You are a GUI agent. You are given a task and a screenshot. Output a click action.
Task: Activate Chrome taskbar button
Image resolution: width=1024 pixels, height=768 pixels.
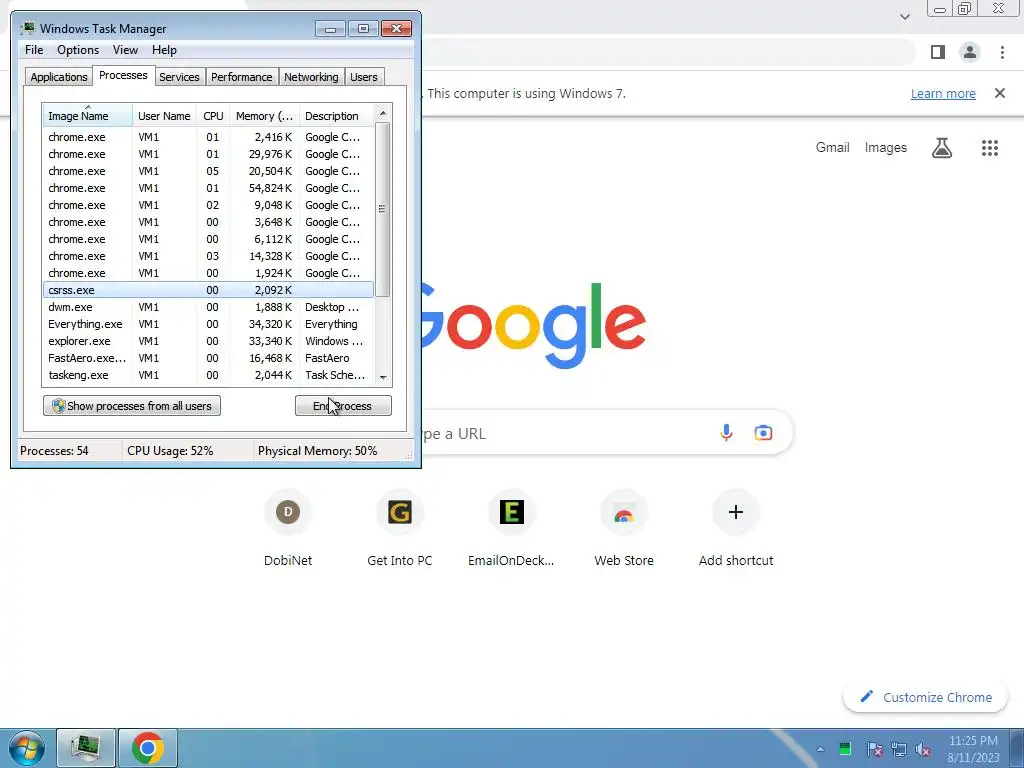[148, 748]
